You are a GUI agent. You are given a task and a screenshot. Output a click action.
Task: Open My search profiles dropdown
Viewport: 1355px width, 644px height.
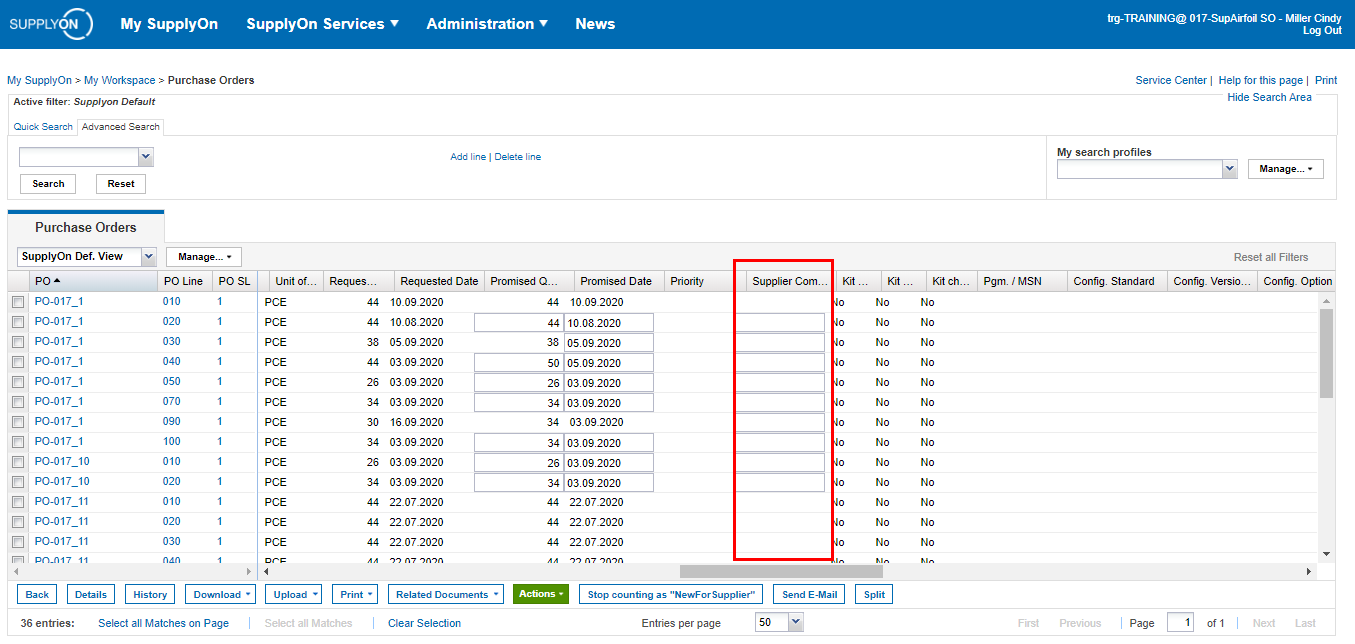[1230, 169]
